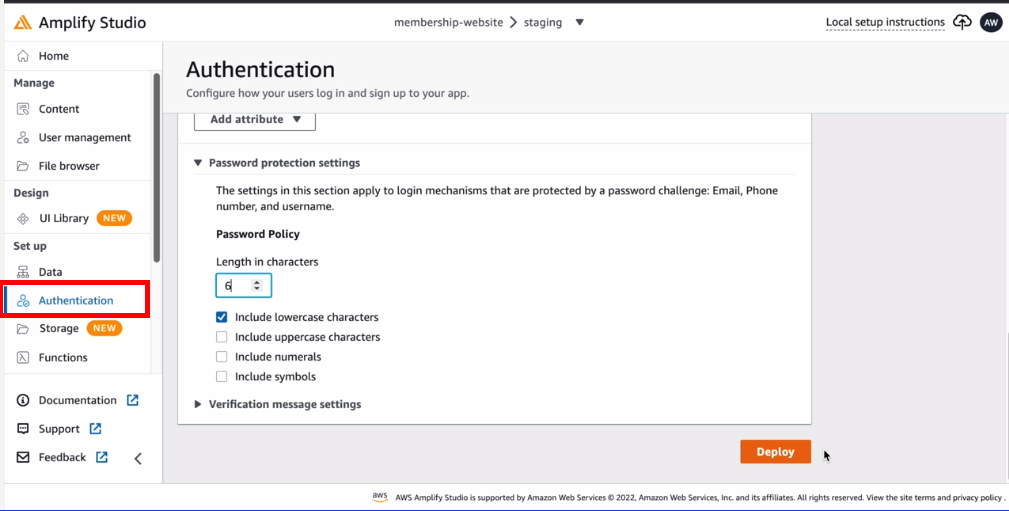
Task: Click the File browser folder icon
Action: (x=23, y=165)
